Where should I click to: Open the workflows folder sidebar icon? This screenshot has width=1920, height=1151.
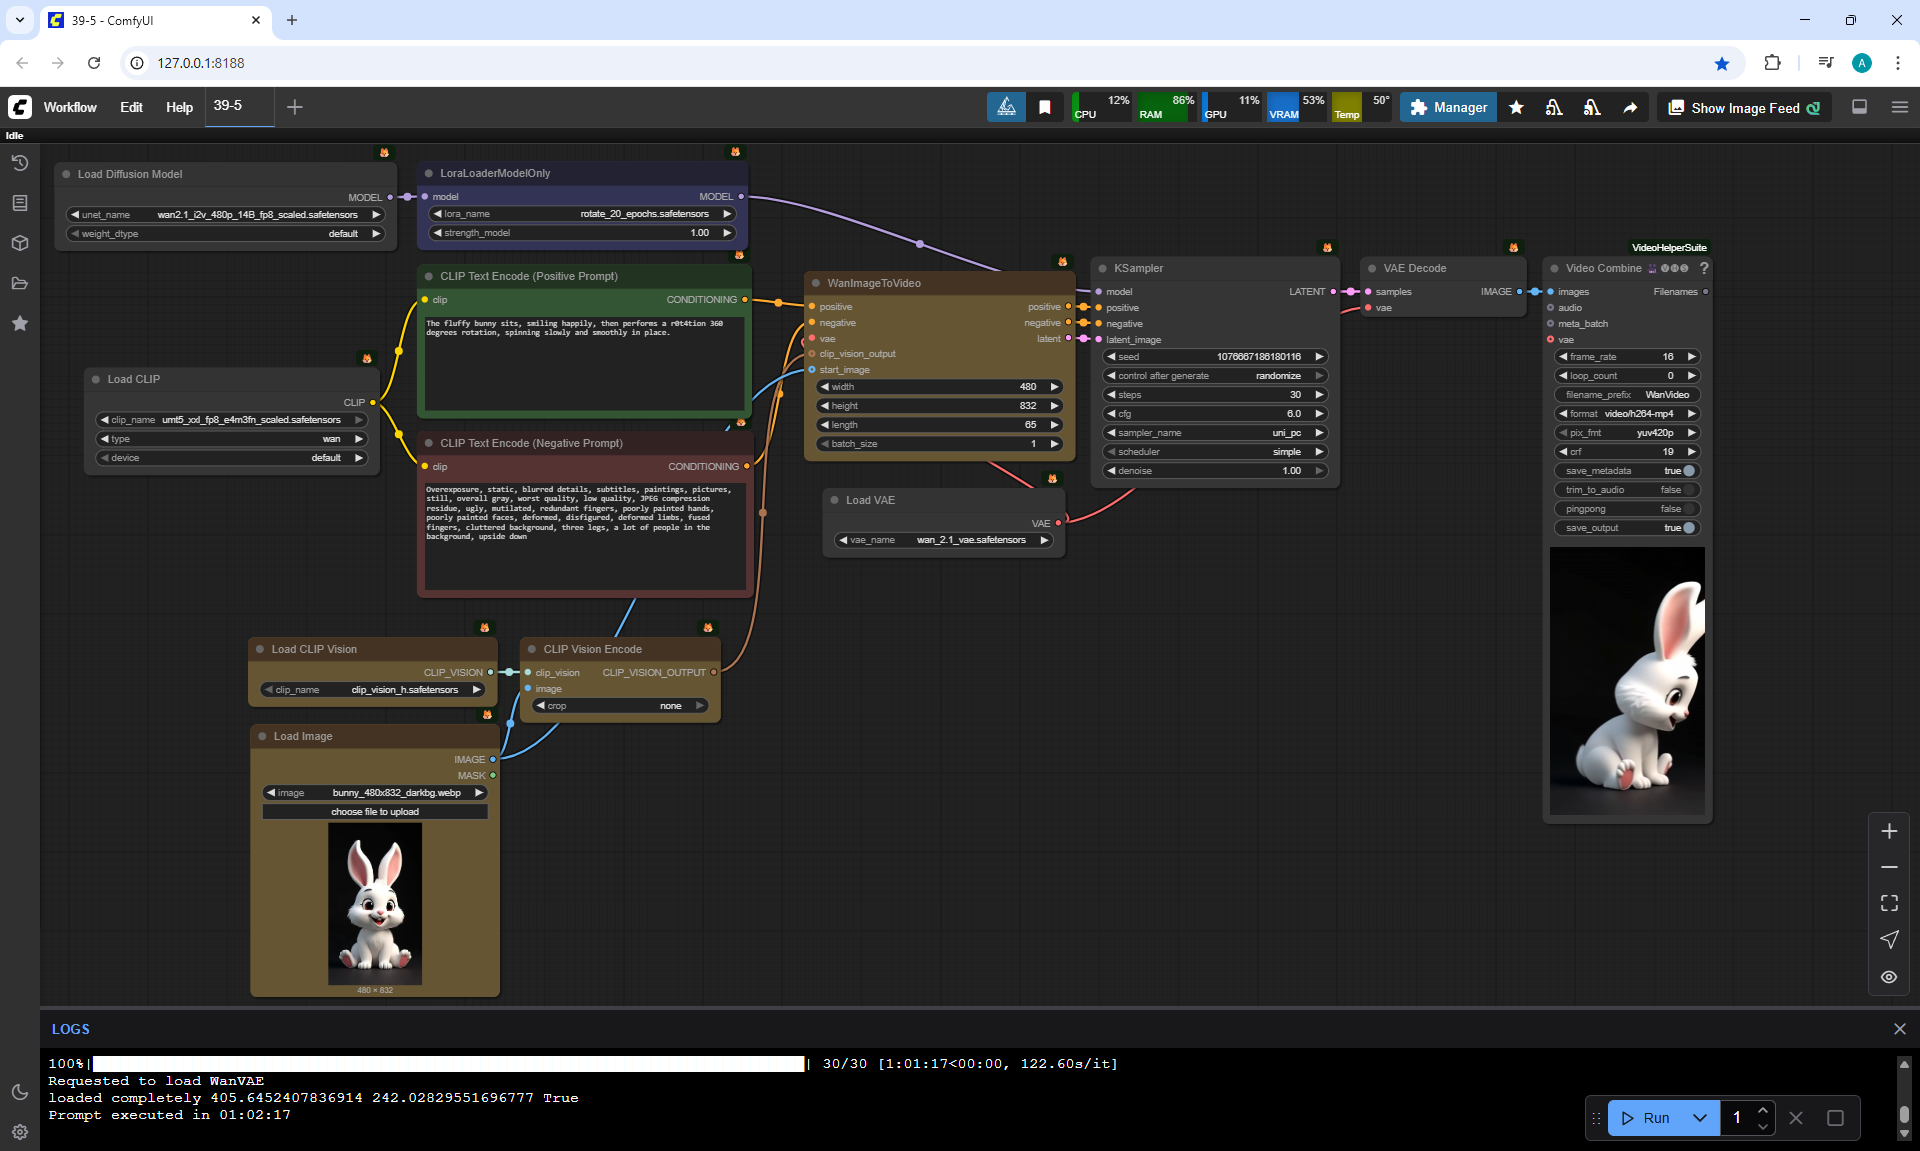20,283
